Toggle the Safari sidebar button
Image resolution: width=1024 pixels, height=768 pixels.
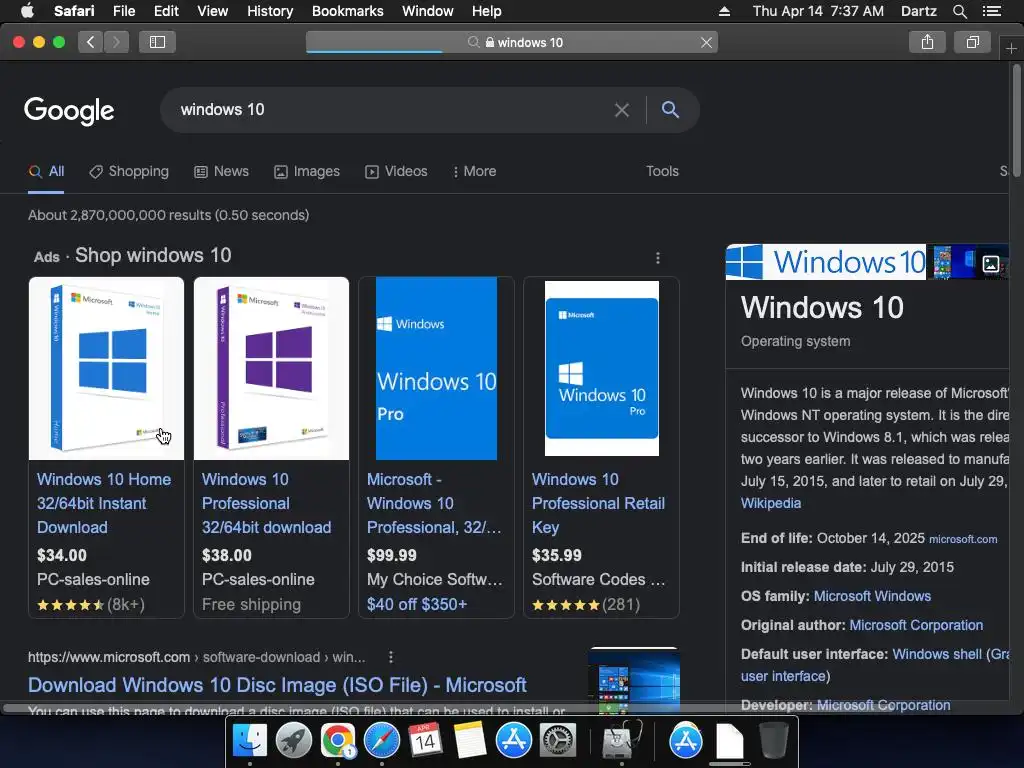(157, 42)
